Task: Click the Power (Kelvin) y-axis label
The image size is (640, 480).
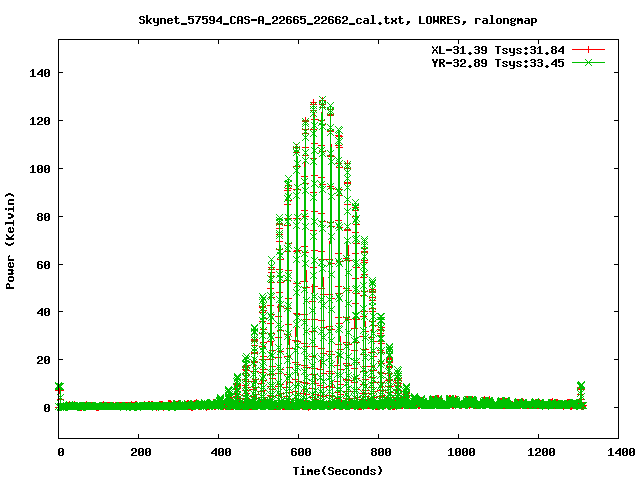Action: pyautogui.click(x=10, y=241)
